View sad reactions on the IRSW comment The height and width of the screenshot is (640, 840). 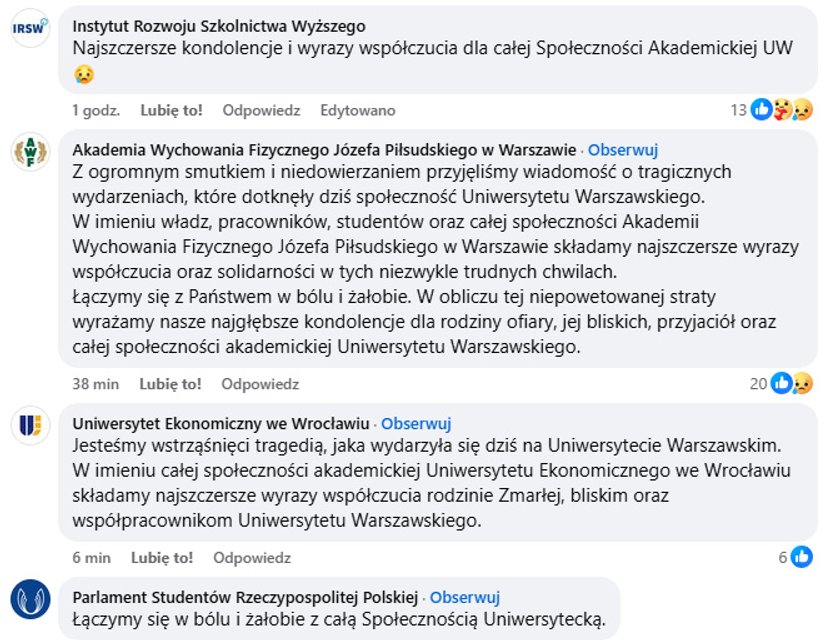[x=803, y=110]
